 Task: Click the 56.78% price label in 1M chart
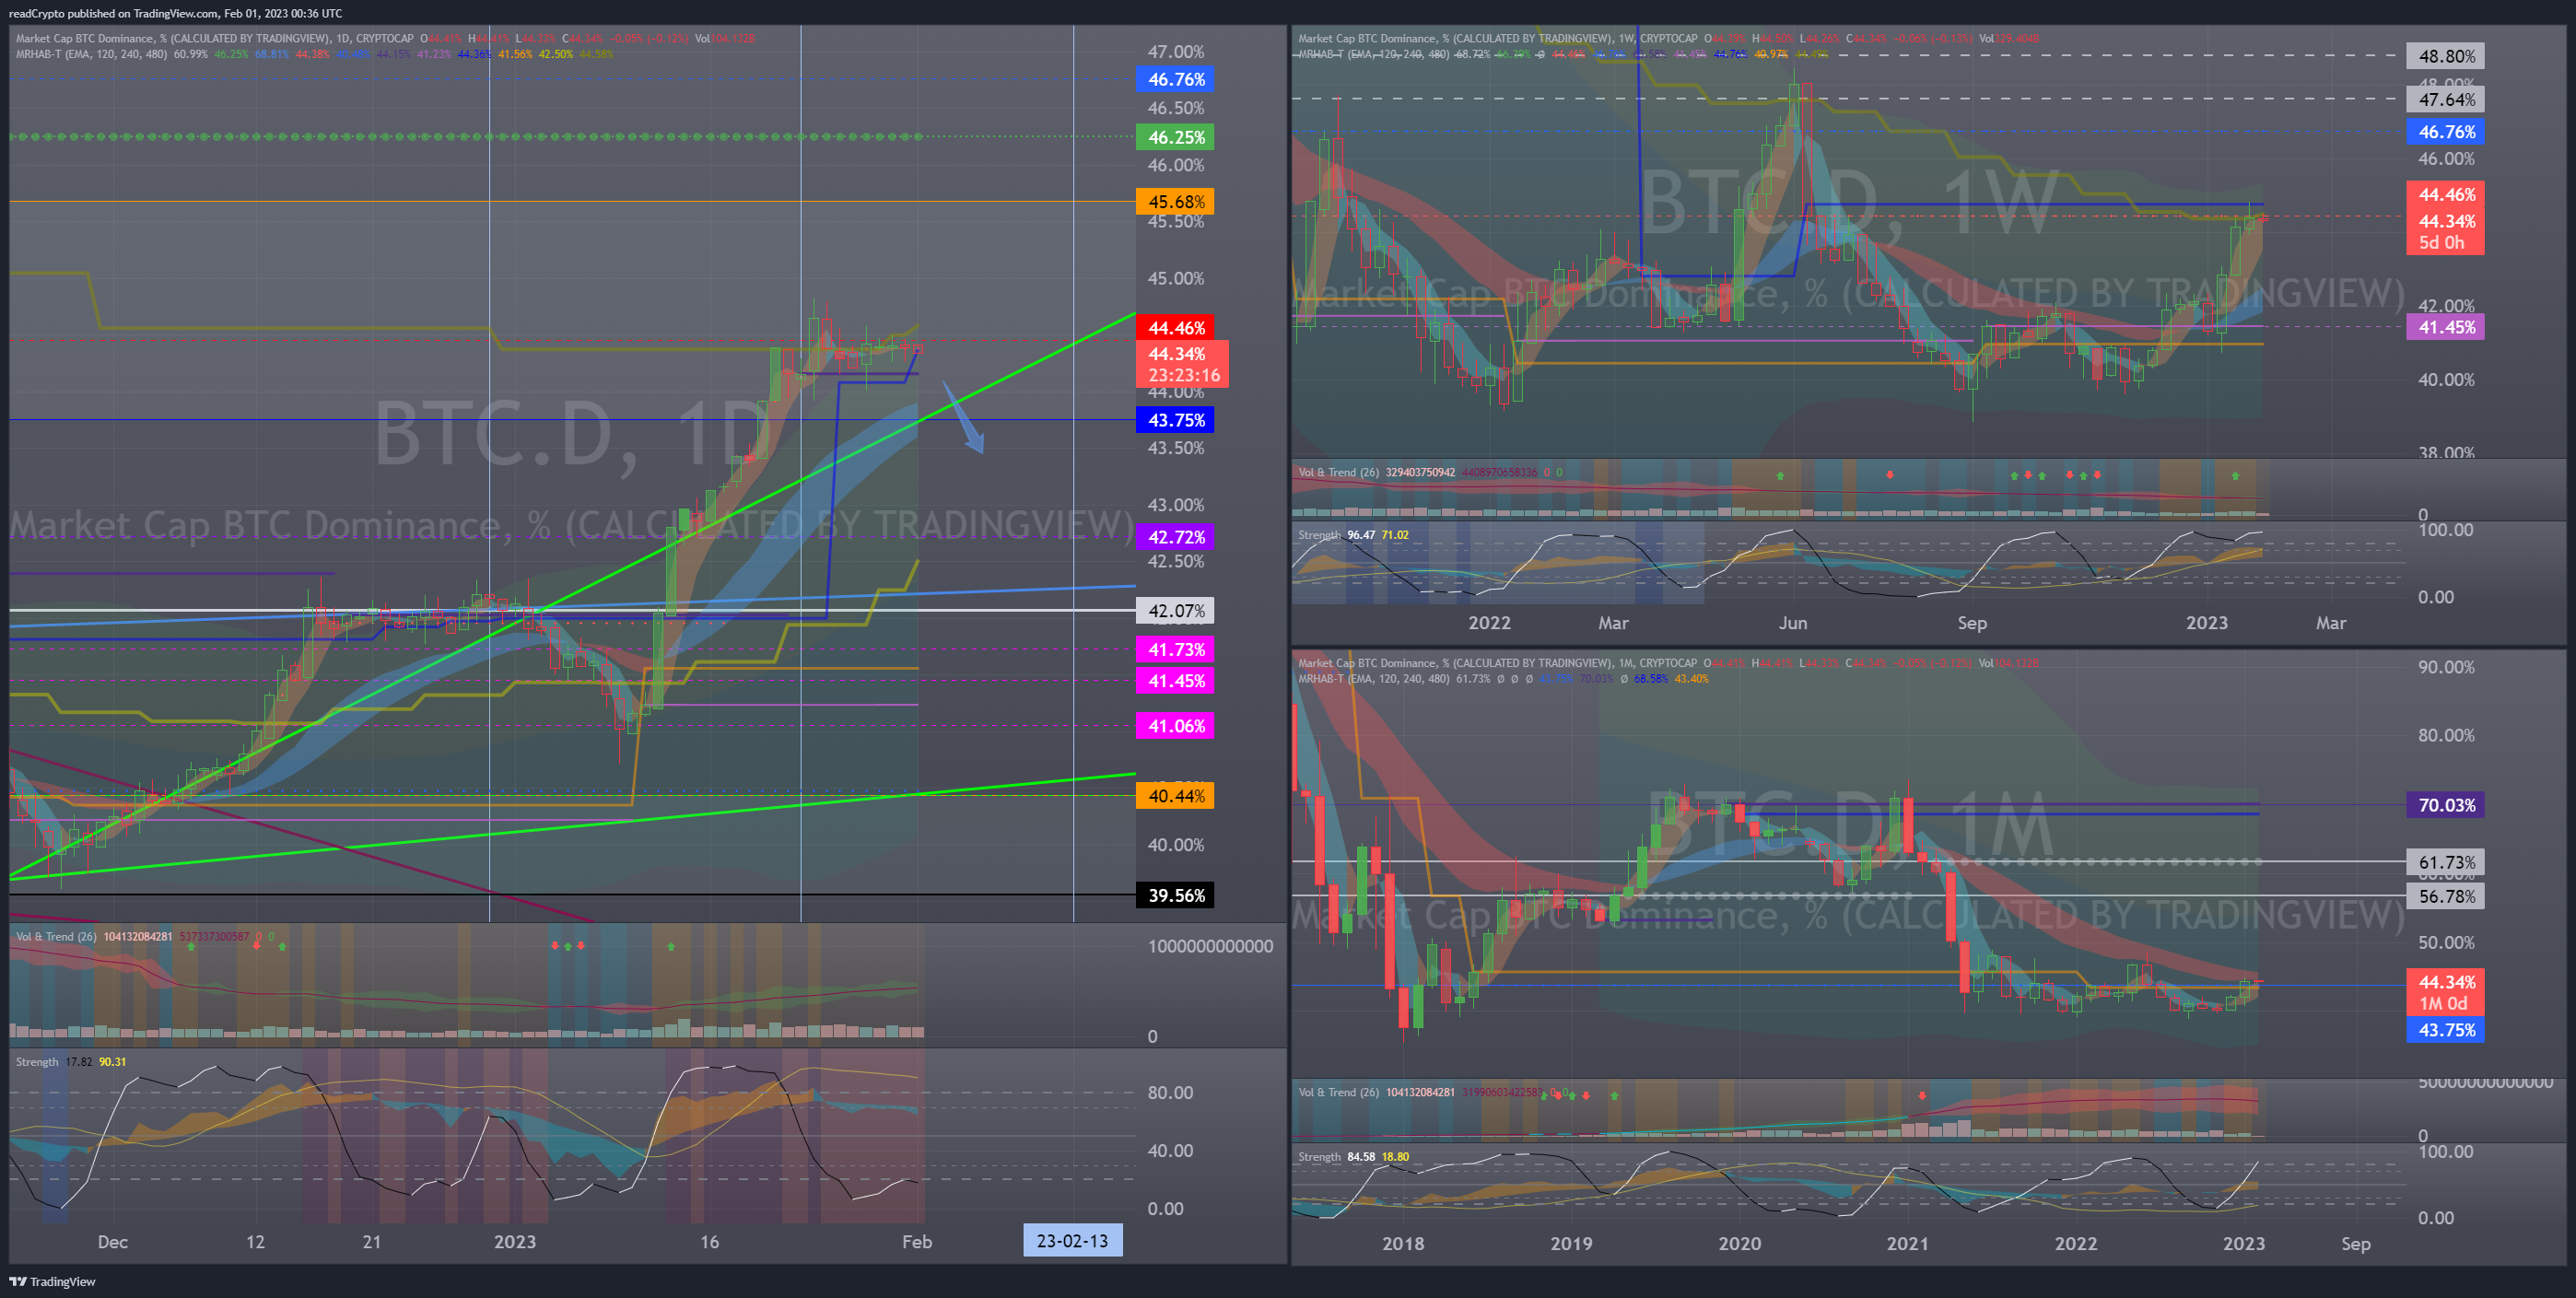(x=2447, y=897)
